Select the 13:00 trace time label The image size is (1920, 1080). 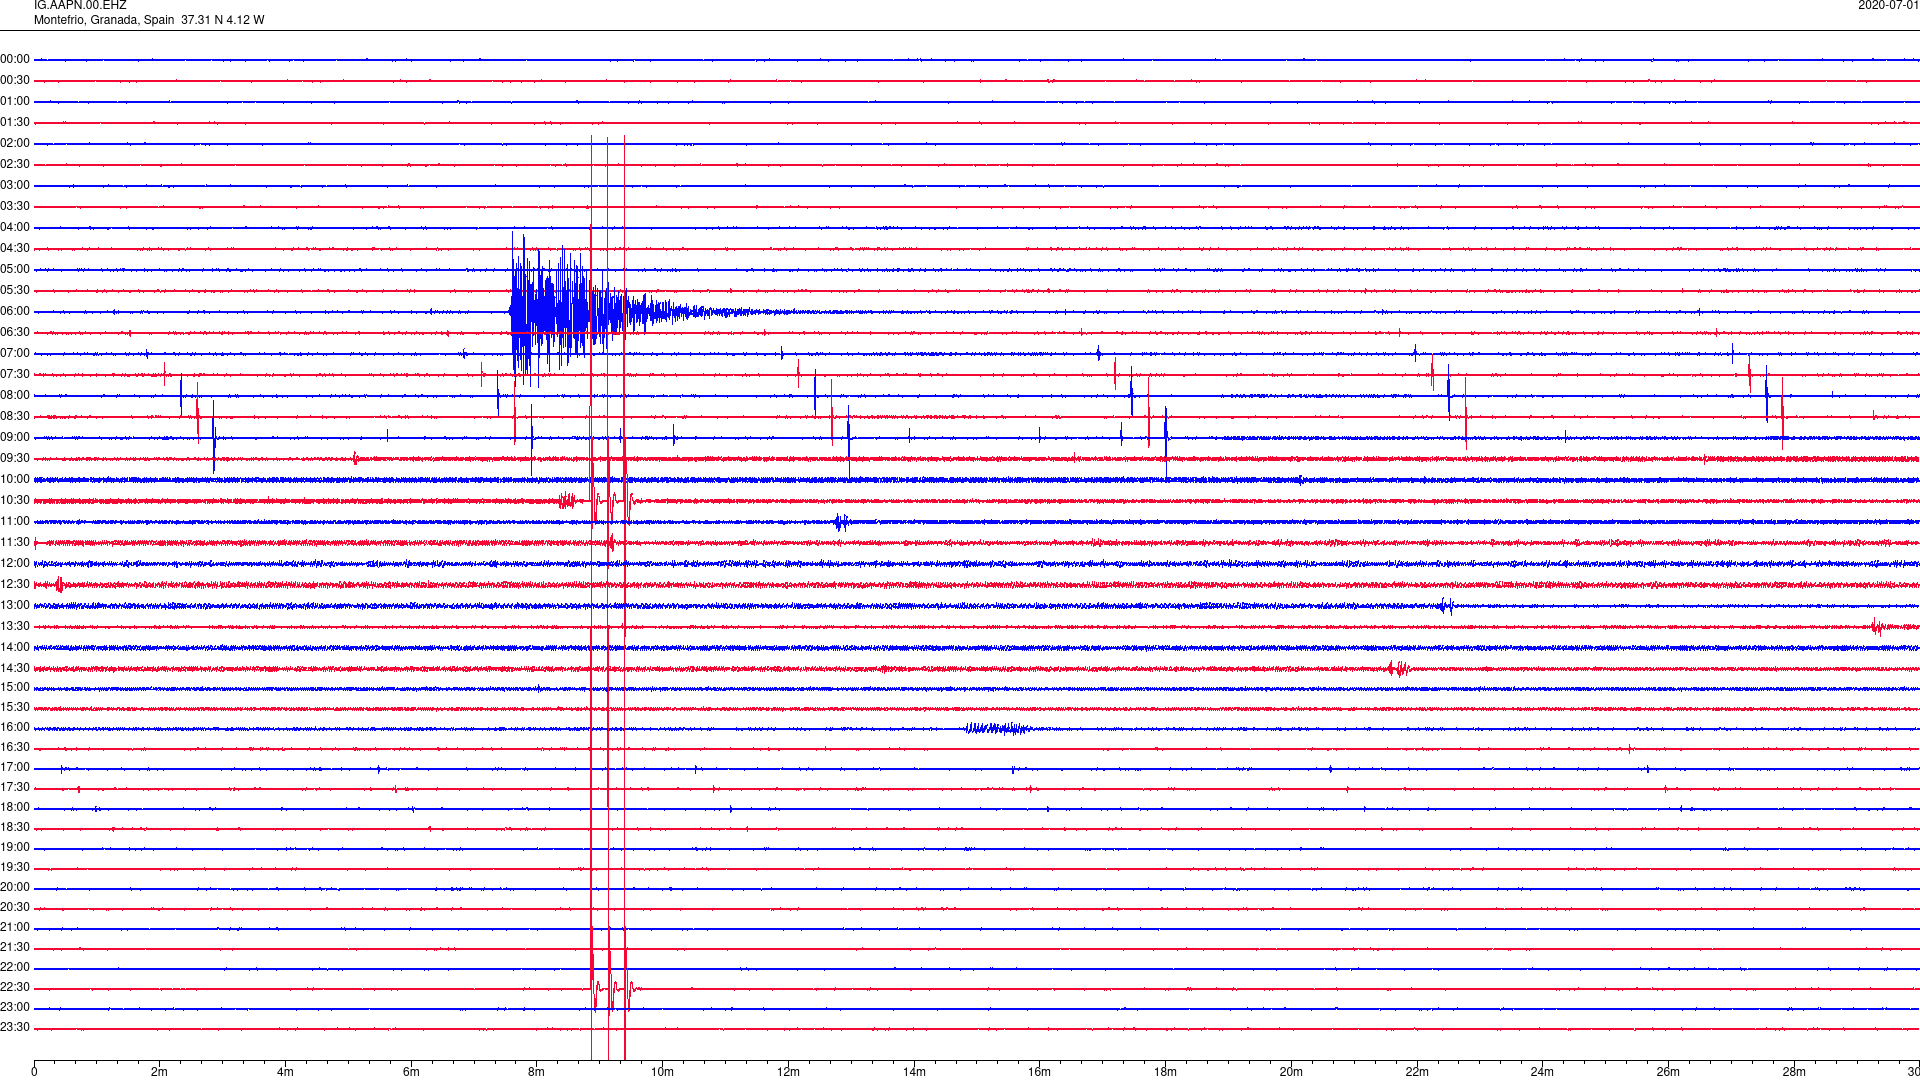click(x=15, y=605)
